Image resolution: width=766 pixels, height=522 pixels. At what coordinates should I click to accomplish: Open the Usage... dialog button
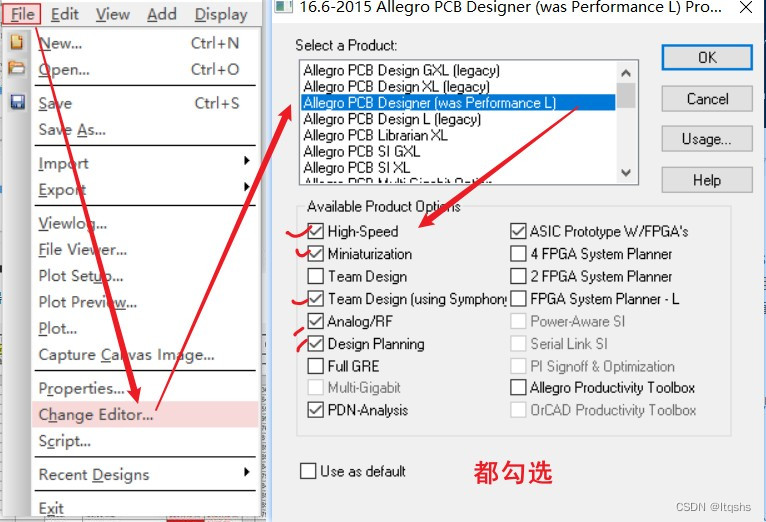(707, 139)
